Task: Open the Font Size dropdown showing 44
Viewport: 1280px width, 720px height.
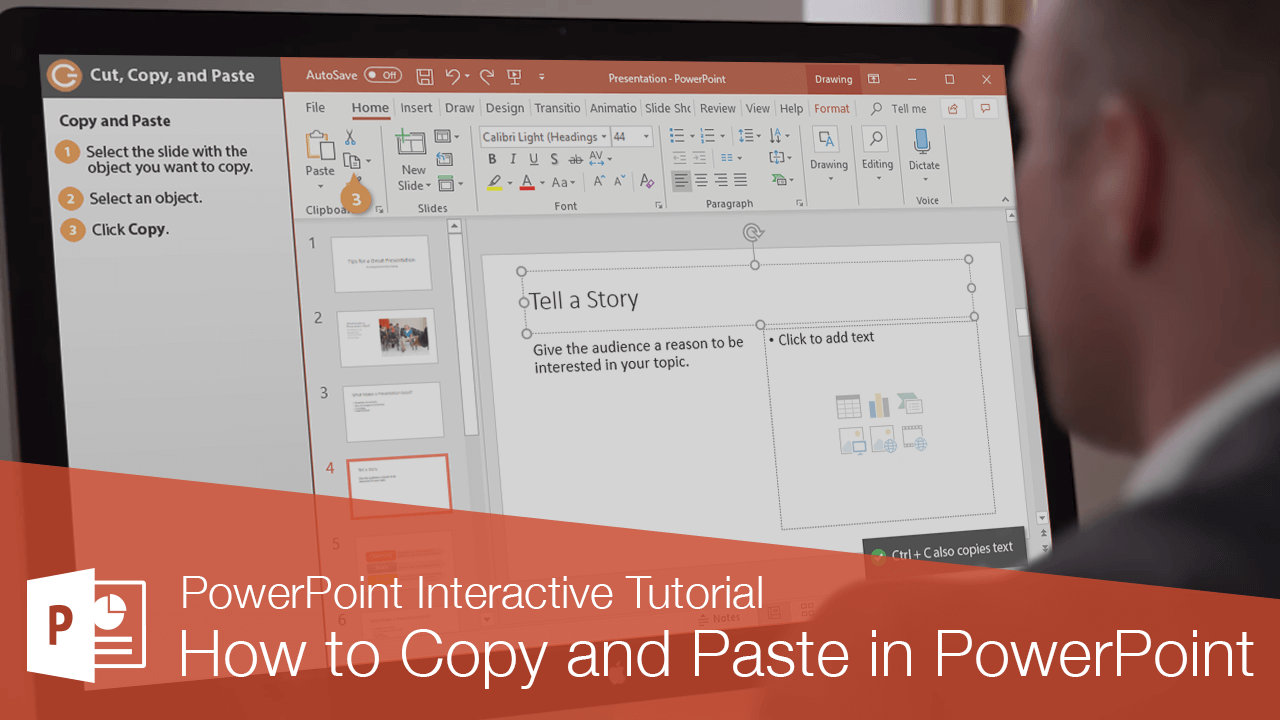Action: click(x=646, y=136)
